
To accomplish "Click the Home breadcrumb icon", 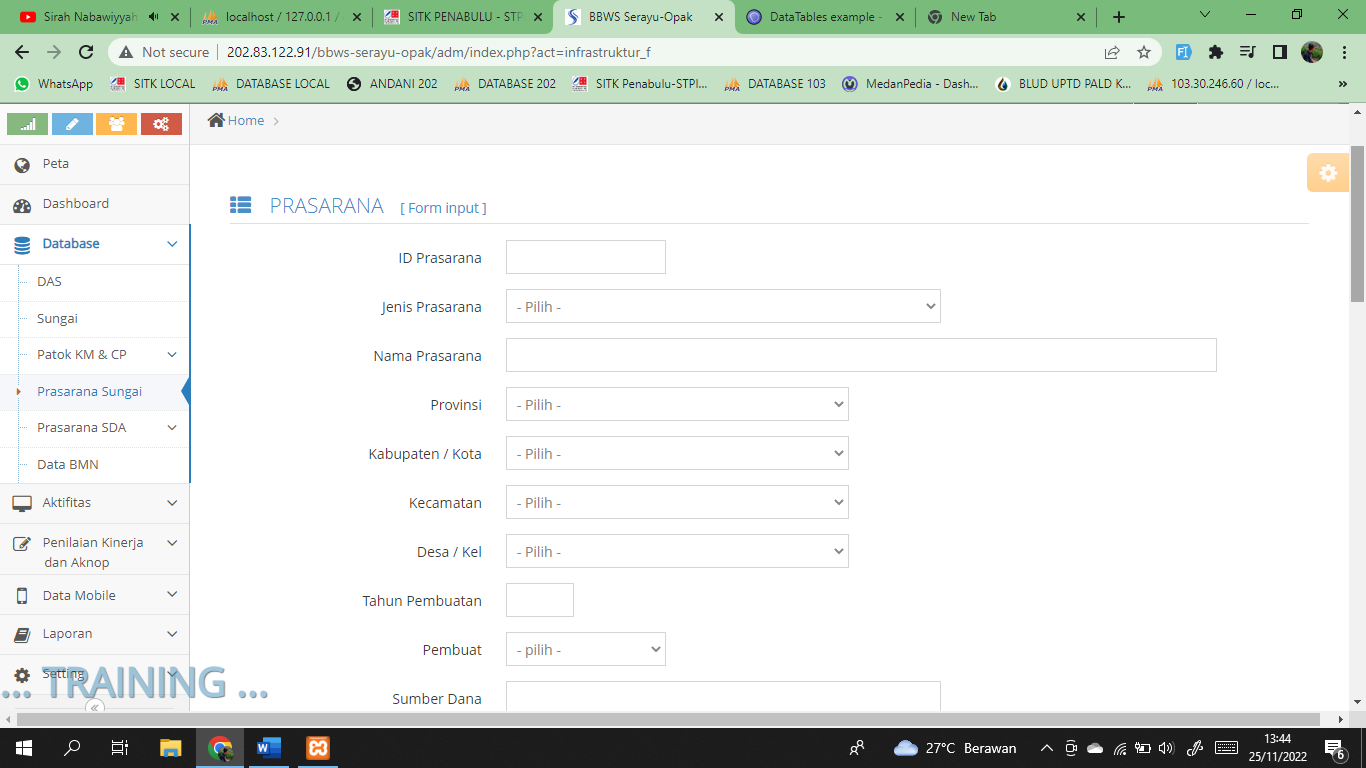I will (x=216, y=120).
